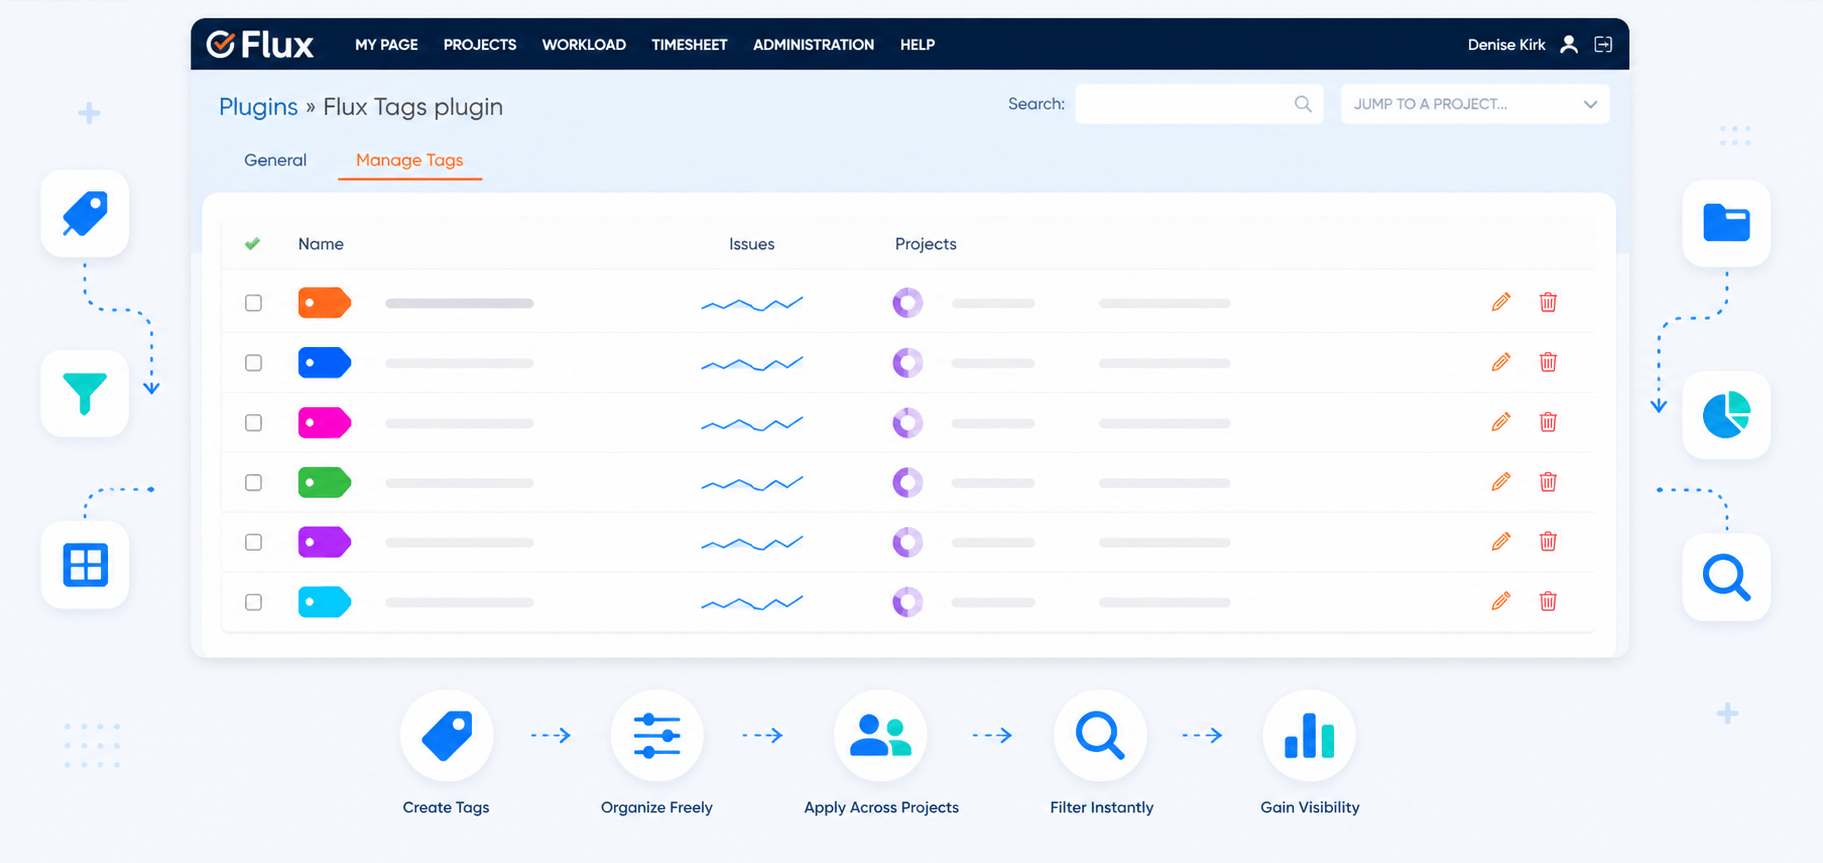This screenshot has height=863, width=1823.
Task: Delete the purple tag with trash icon
Action: (x=1548, y=541)
